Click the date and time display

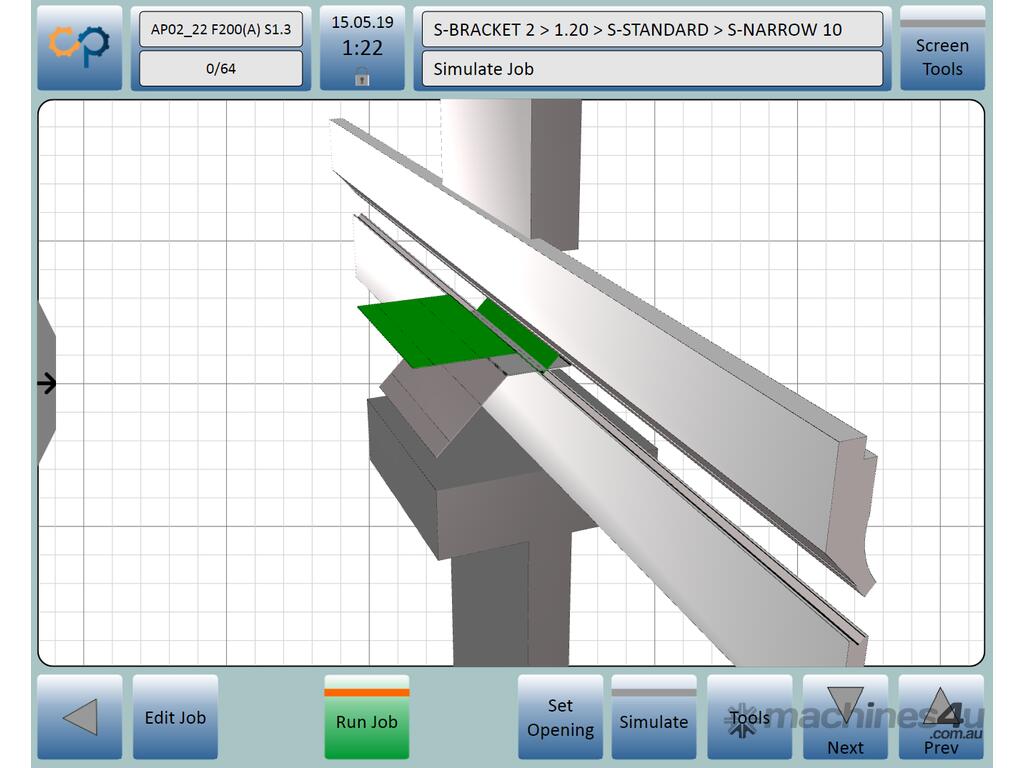click(362, 36)
